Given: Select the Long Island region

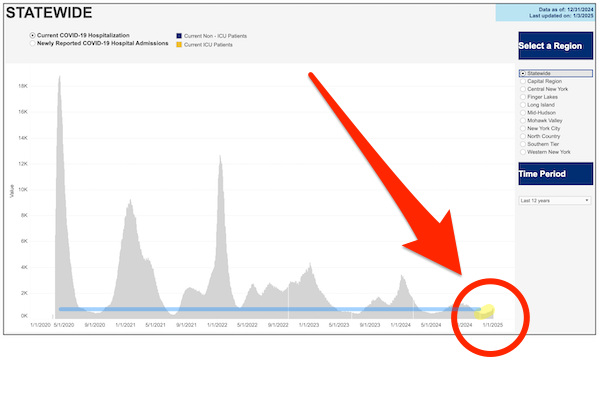Looking at the screenshot, I should coord(523,105).
